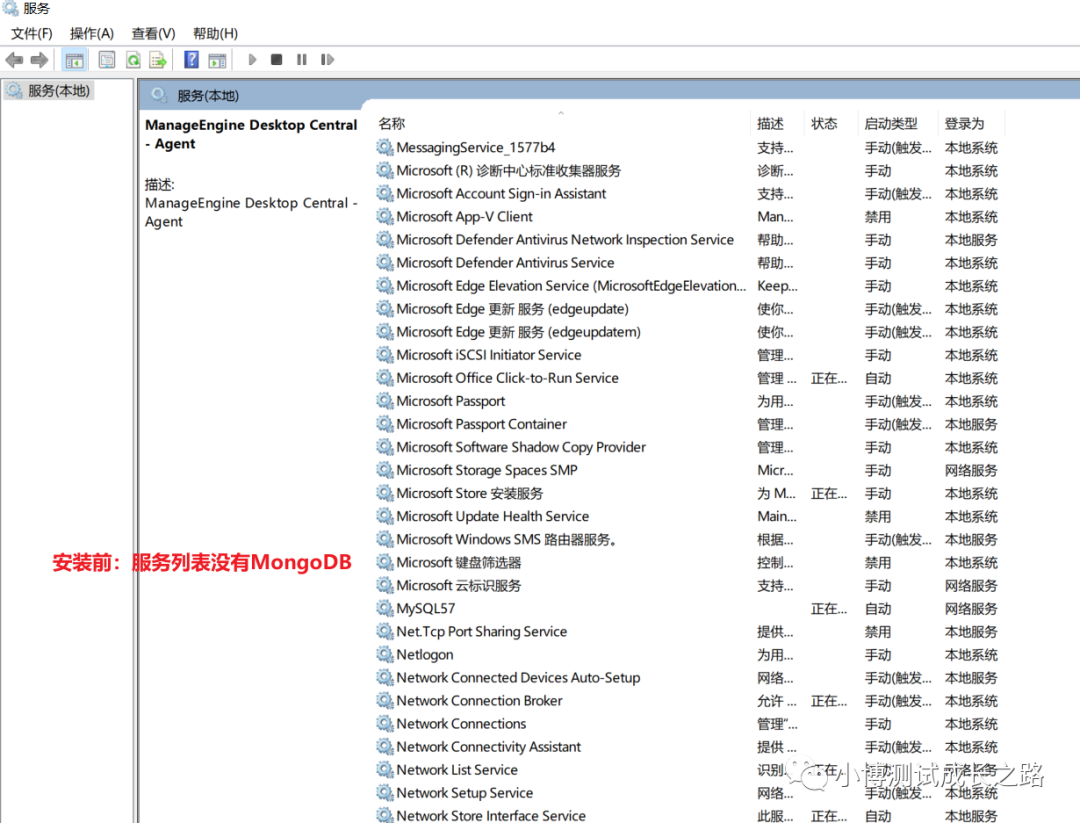Open the 查看(V) menu
The height and width of the screenshot is (823, 1080).
point(154,33)
